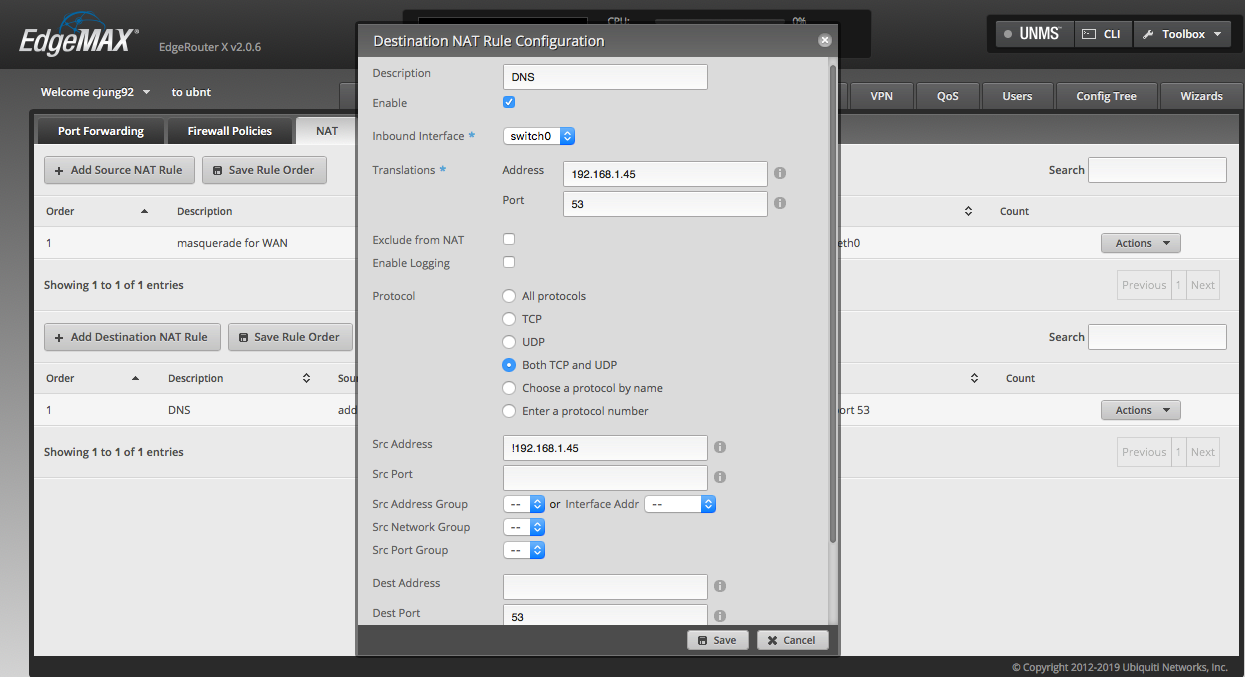Open Inbound Interface switch0 dropdown
The image size is (1245, 677).
pyautogui.click(x=539, y=136)
